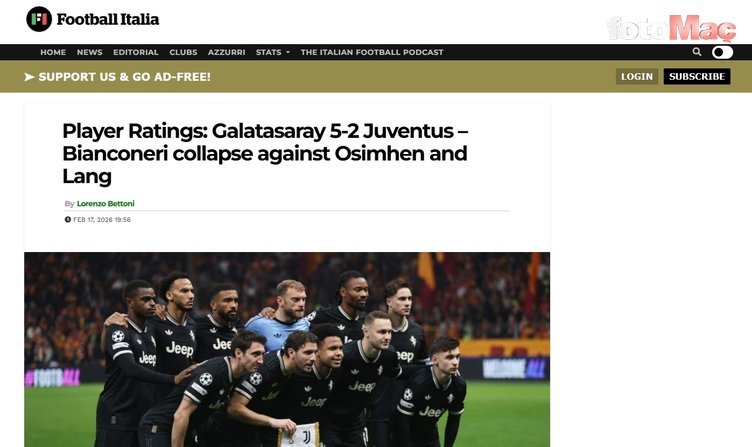Open the Juventus team photo

[287, 350]
